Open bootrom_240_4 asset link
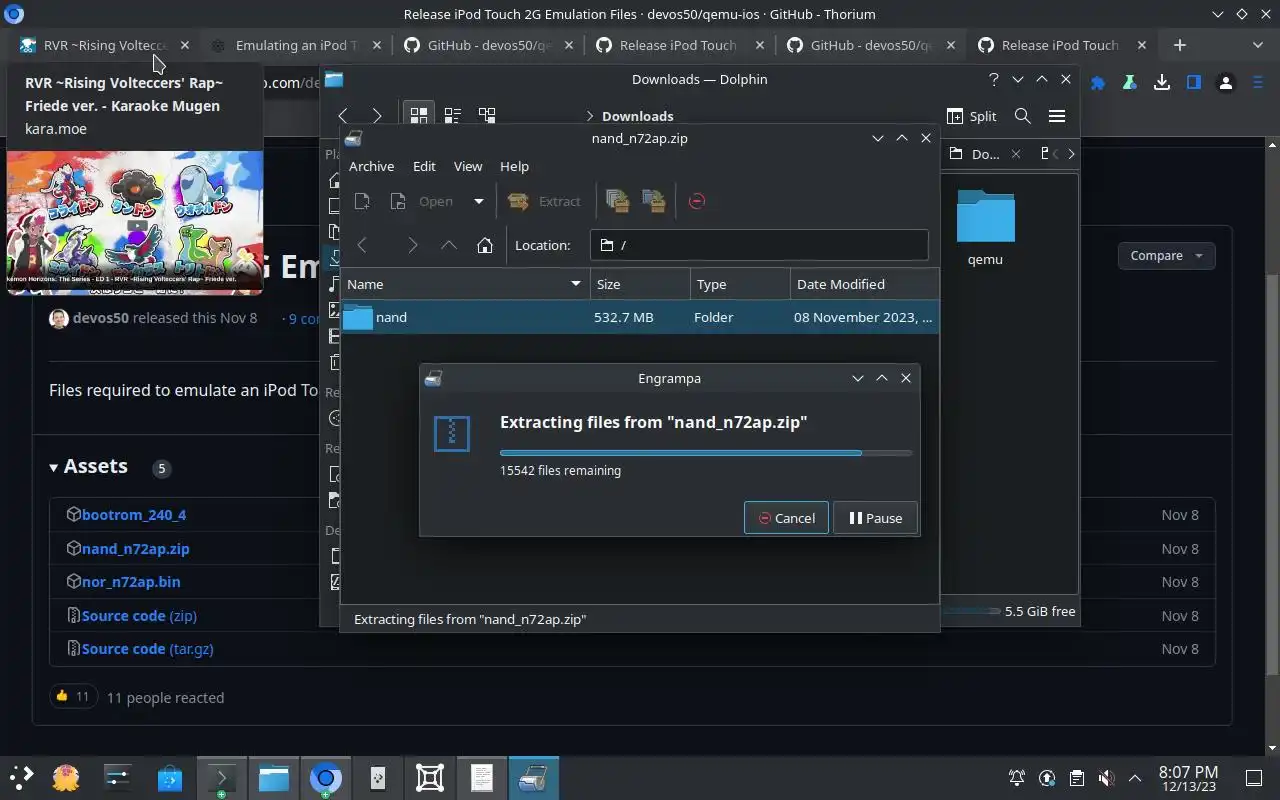Screen dimensions: 1280x800 pyautogui.click(x=134, y=515)
